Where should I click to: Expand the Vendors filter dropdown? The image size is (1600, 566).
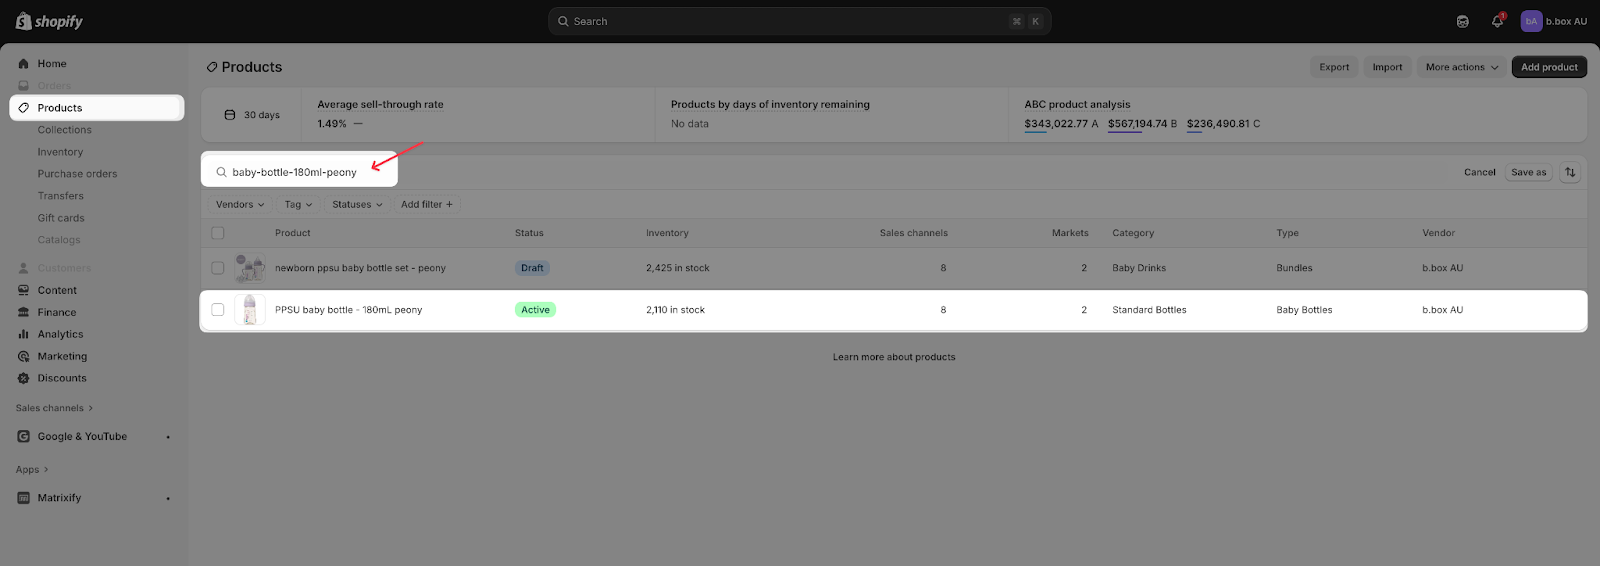[x=240, y=204]
